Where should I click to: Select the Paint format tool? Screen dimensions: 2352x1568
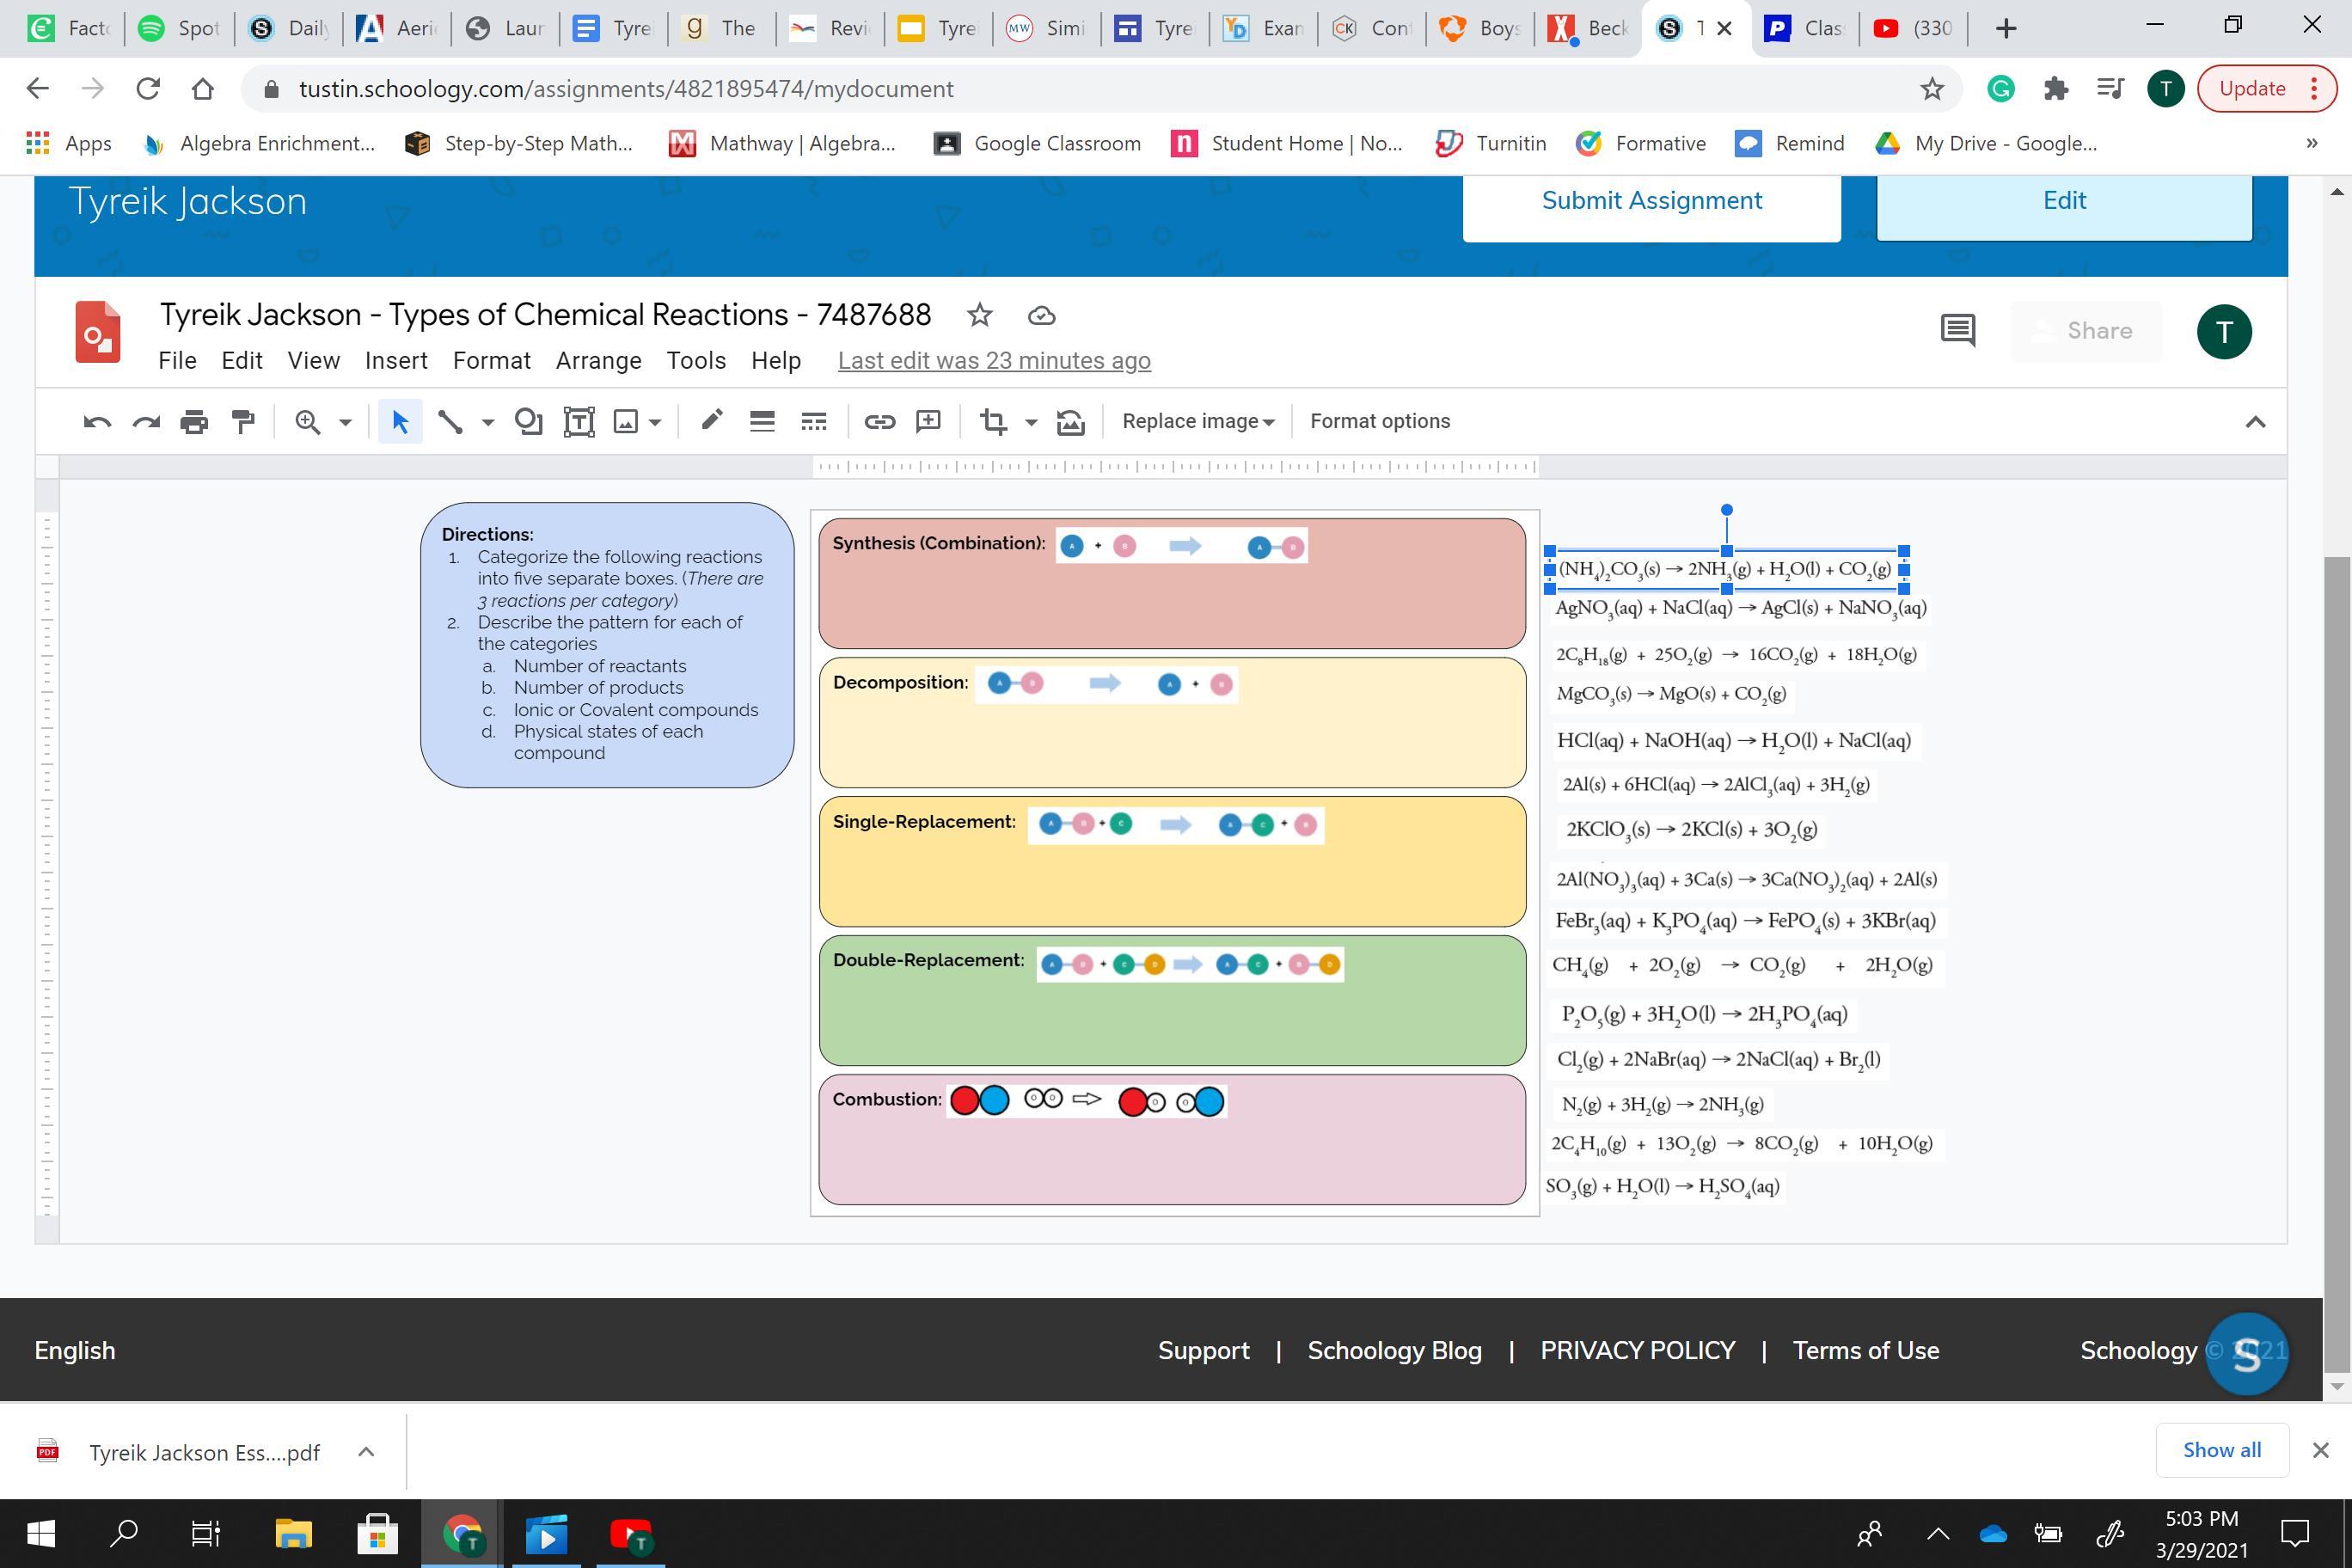pyautogui.click(x=243, y=422)
